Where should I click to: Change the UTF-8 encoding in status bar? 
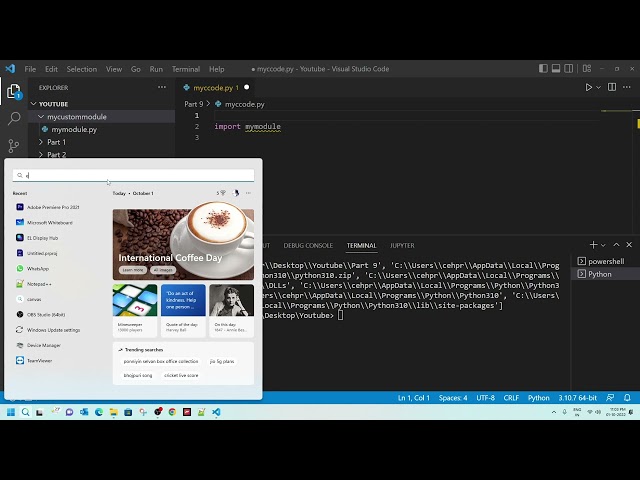point(485,398)
